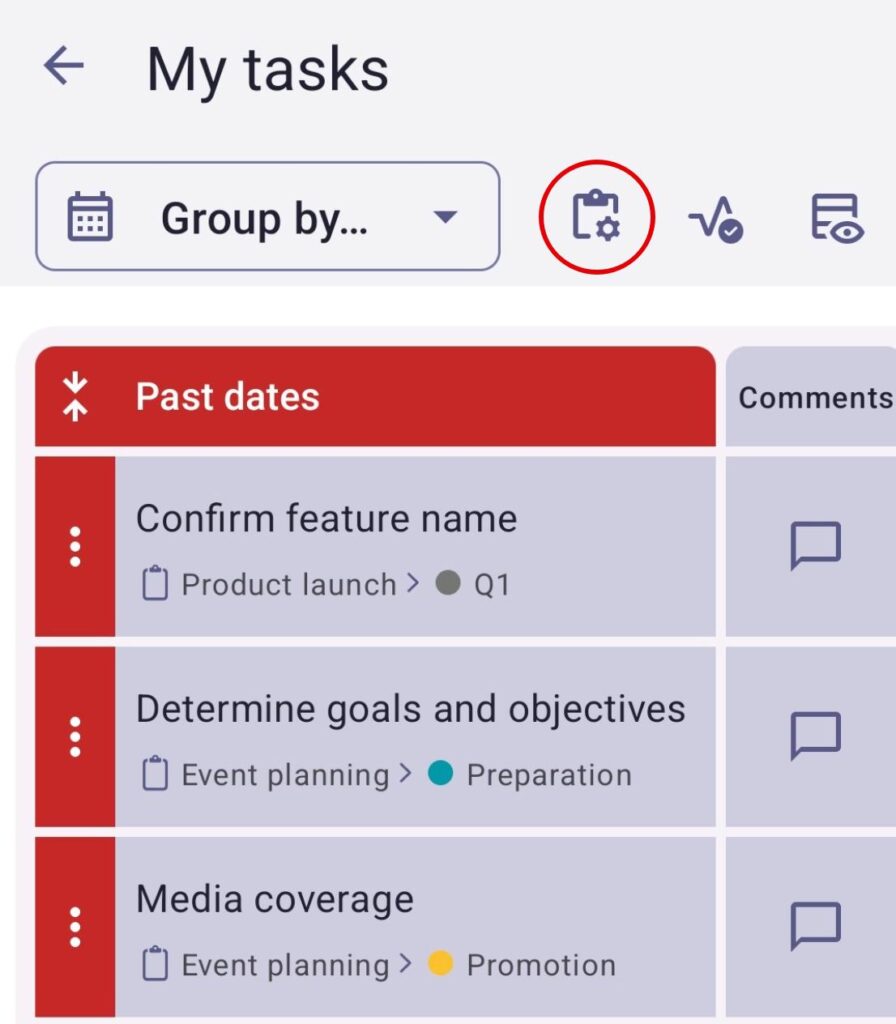The width and height of the screenshot is (896, 1024).
Task: Collapse the Past dates group
Action: [75, 397]
